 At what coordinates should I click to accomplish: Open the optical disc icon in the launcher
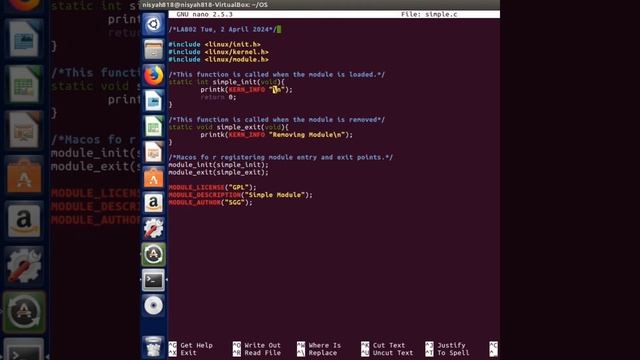point(153,305)
